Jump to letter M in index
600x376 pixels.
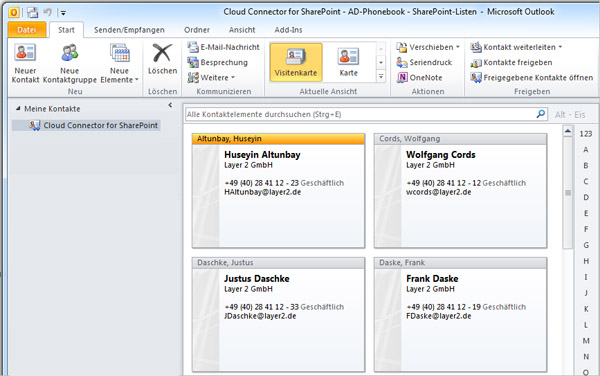pyautogui.click(x=586, y=340)
